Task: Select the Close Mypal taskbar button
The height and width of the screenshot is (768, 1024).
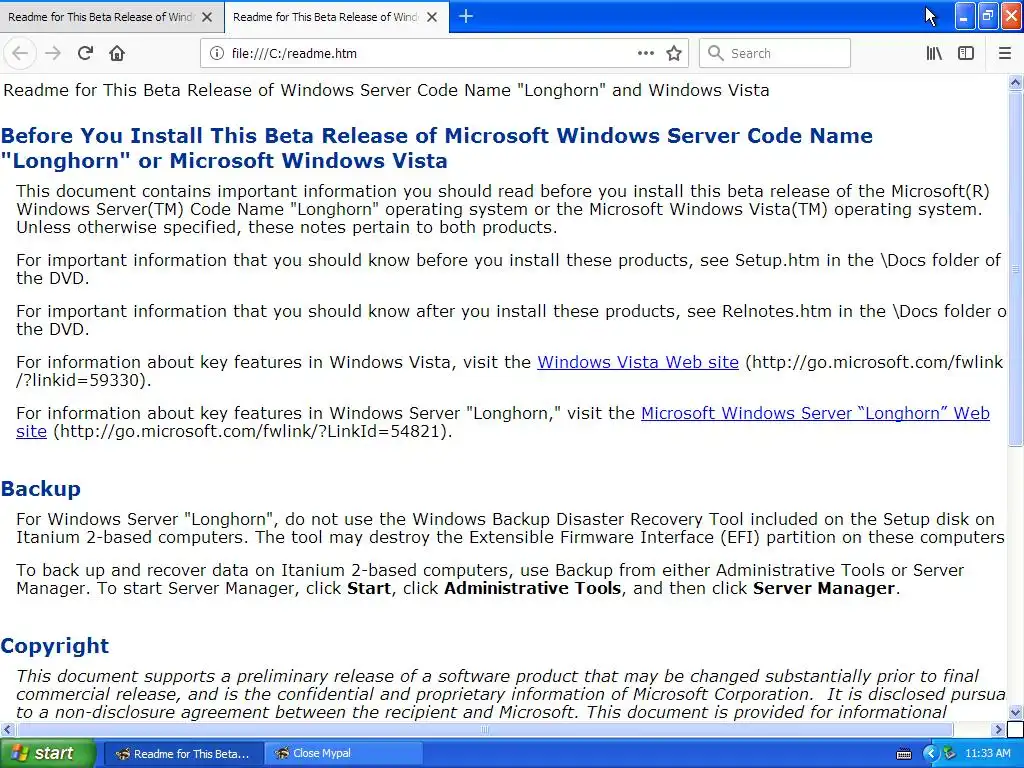Action: tap(344, 754)
